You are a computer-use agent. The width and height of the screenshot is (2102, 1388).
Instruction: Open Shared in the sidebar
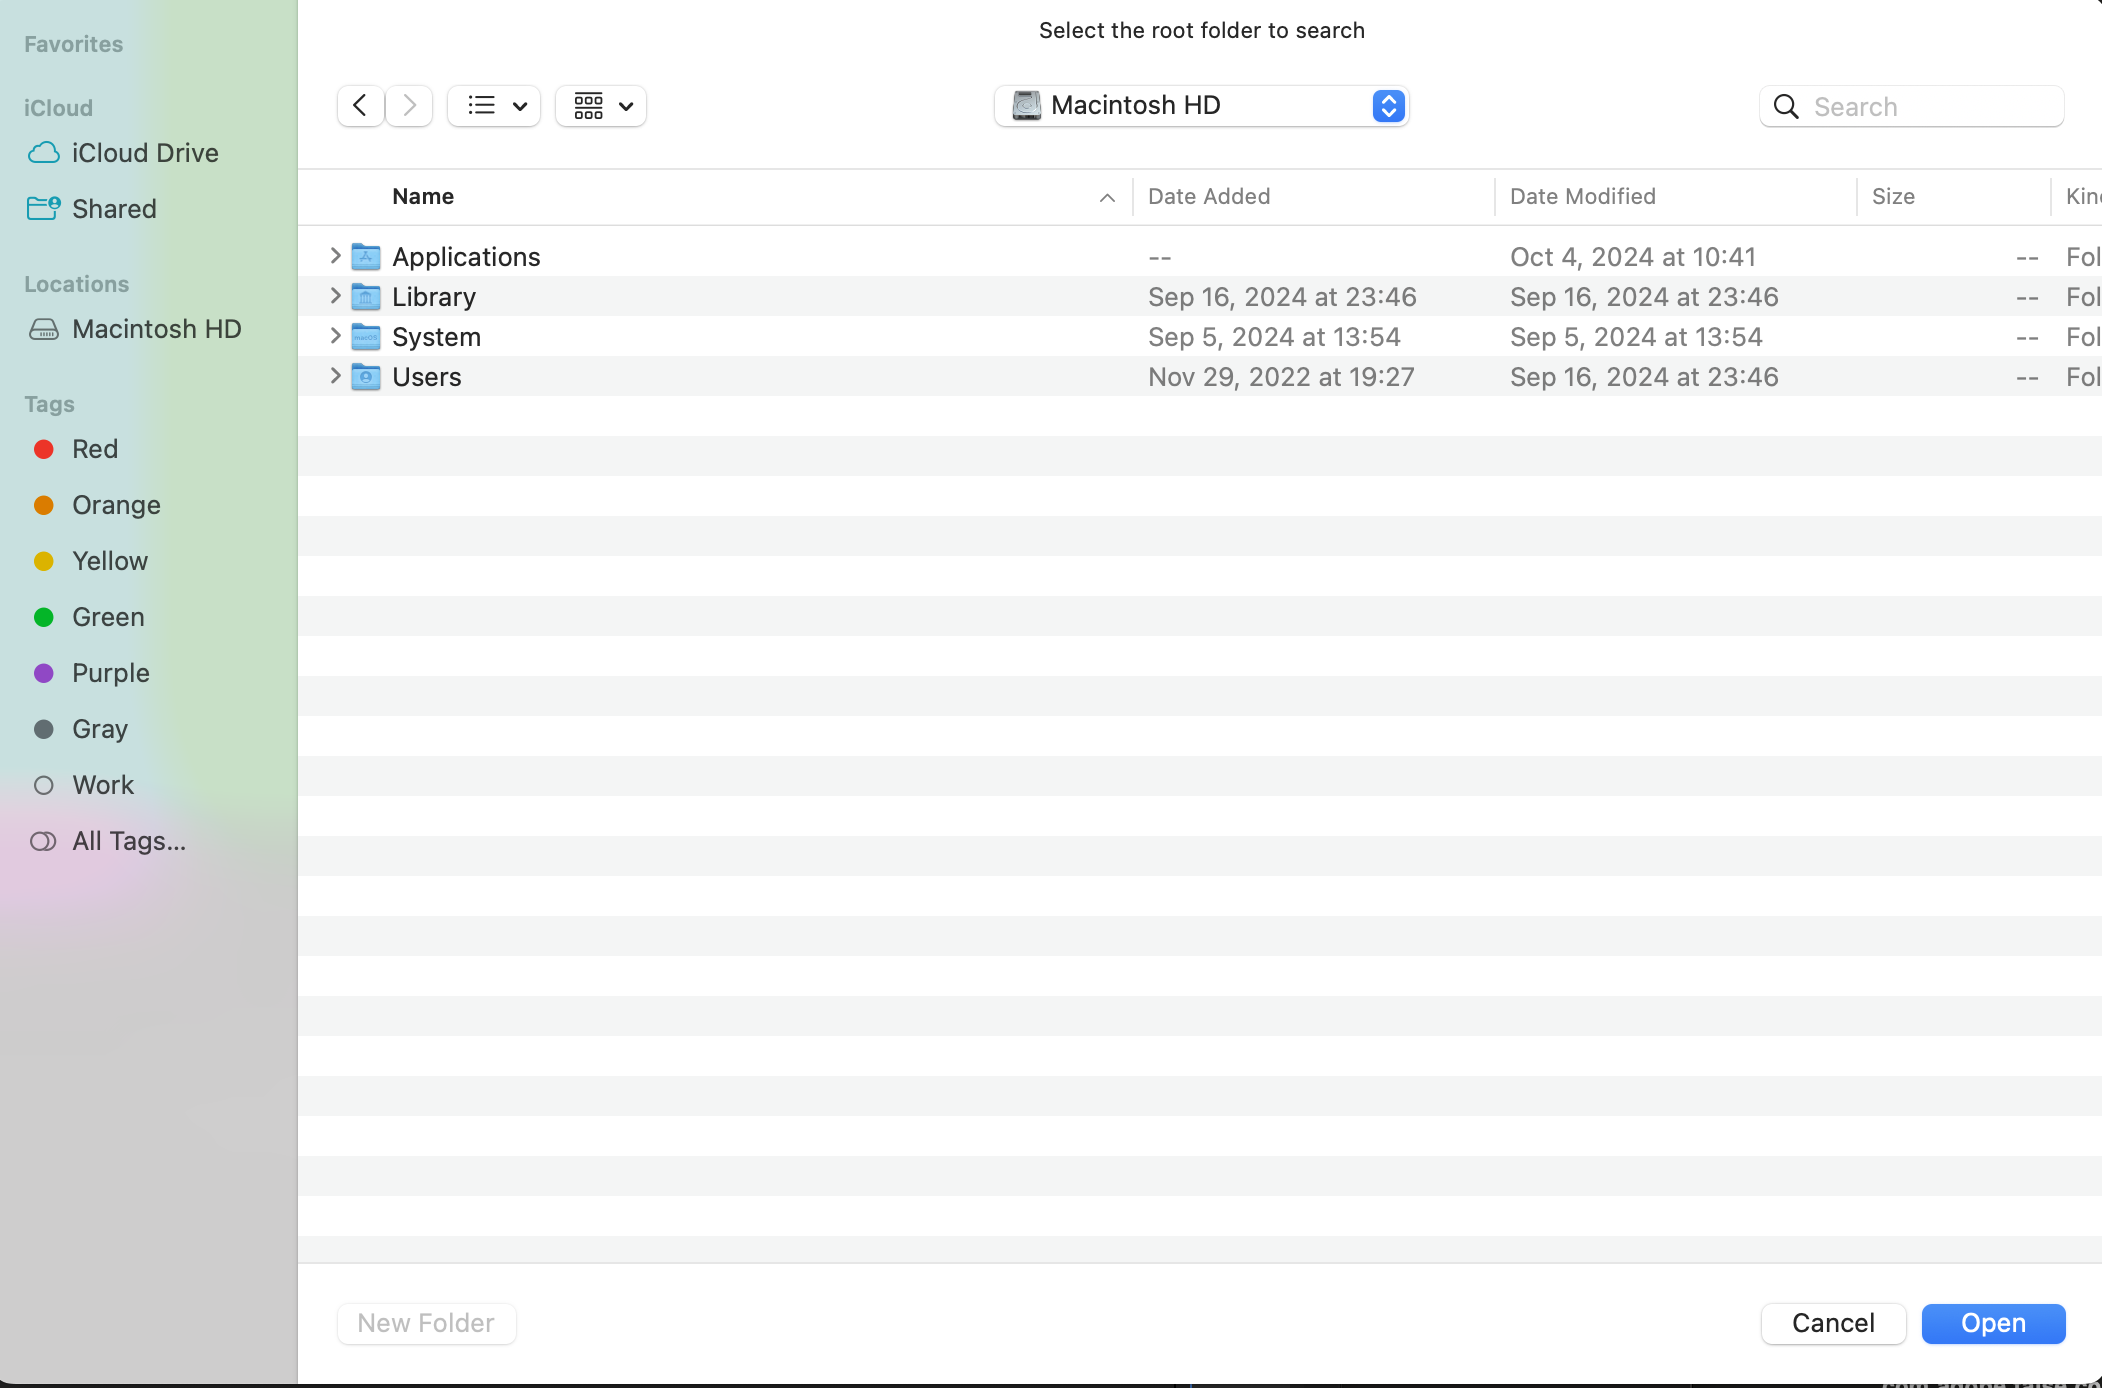114,209
